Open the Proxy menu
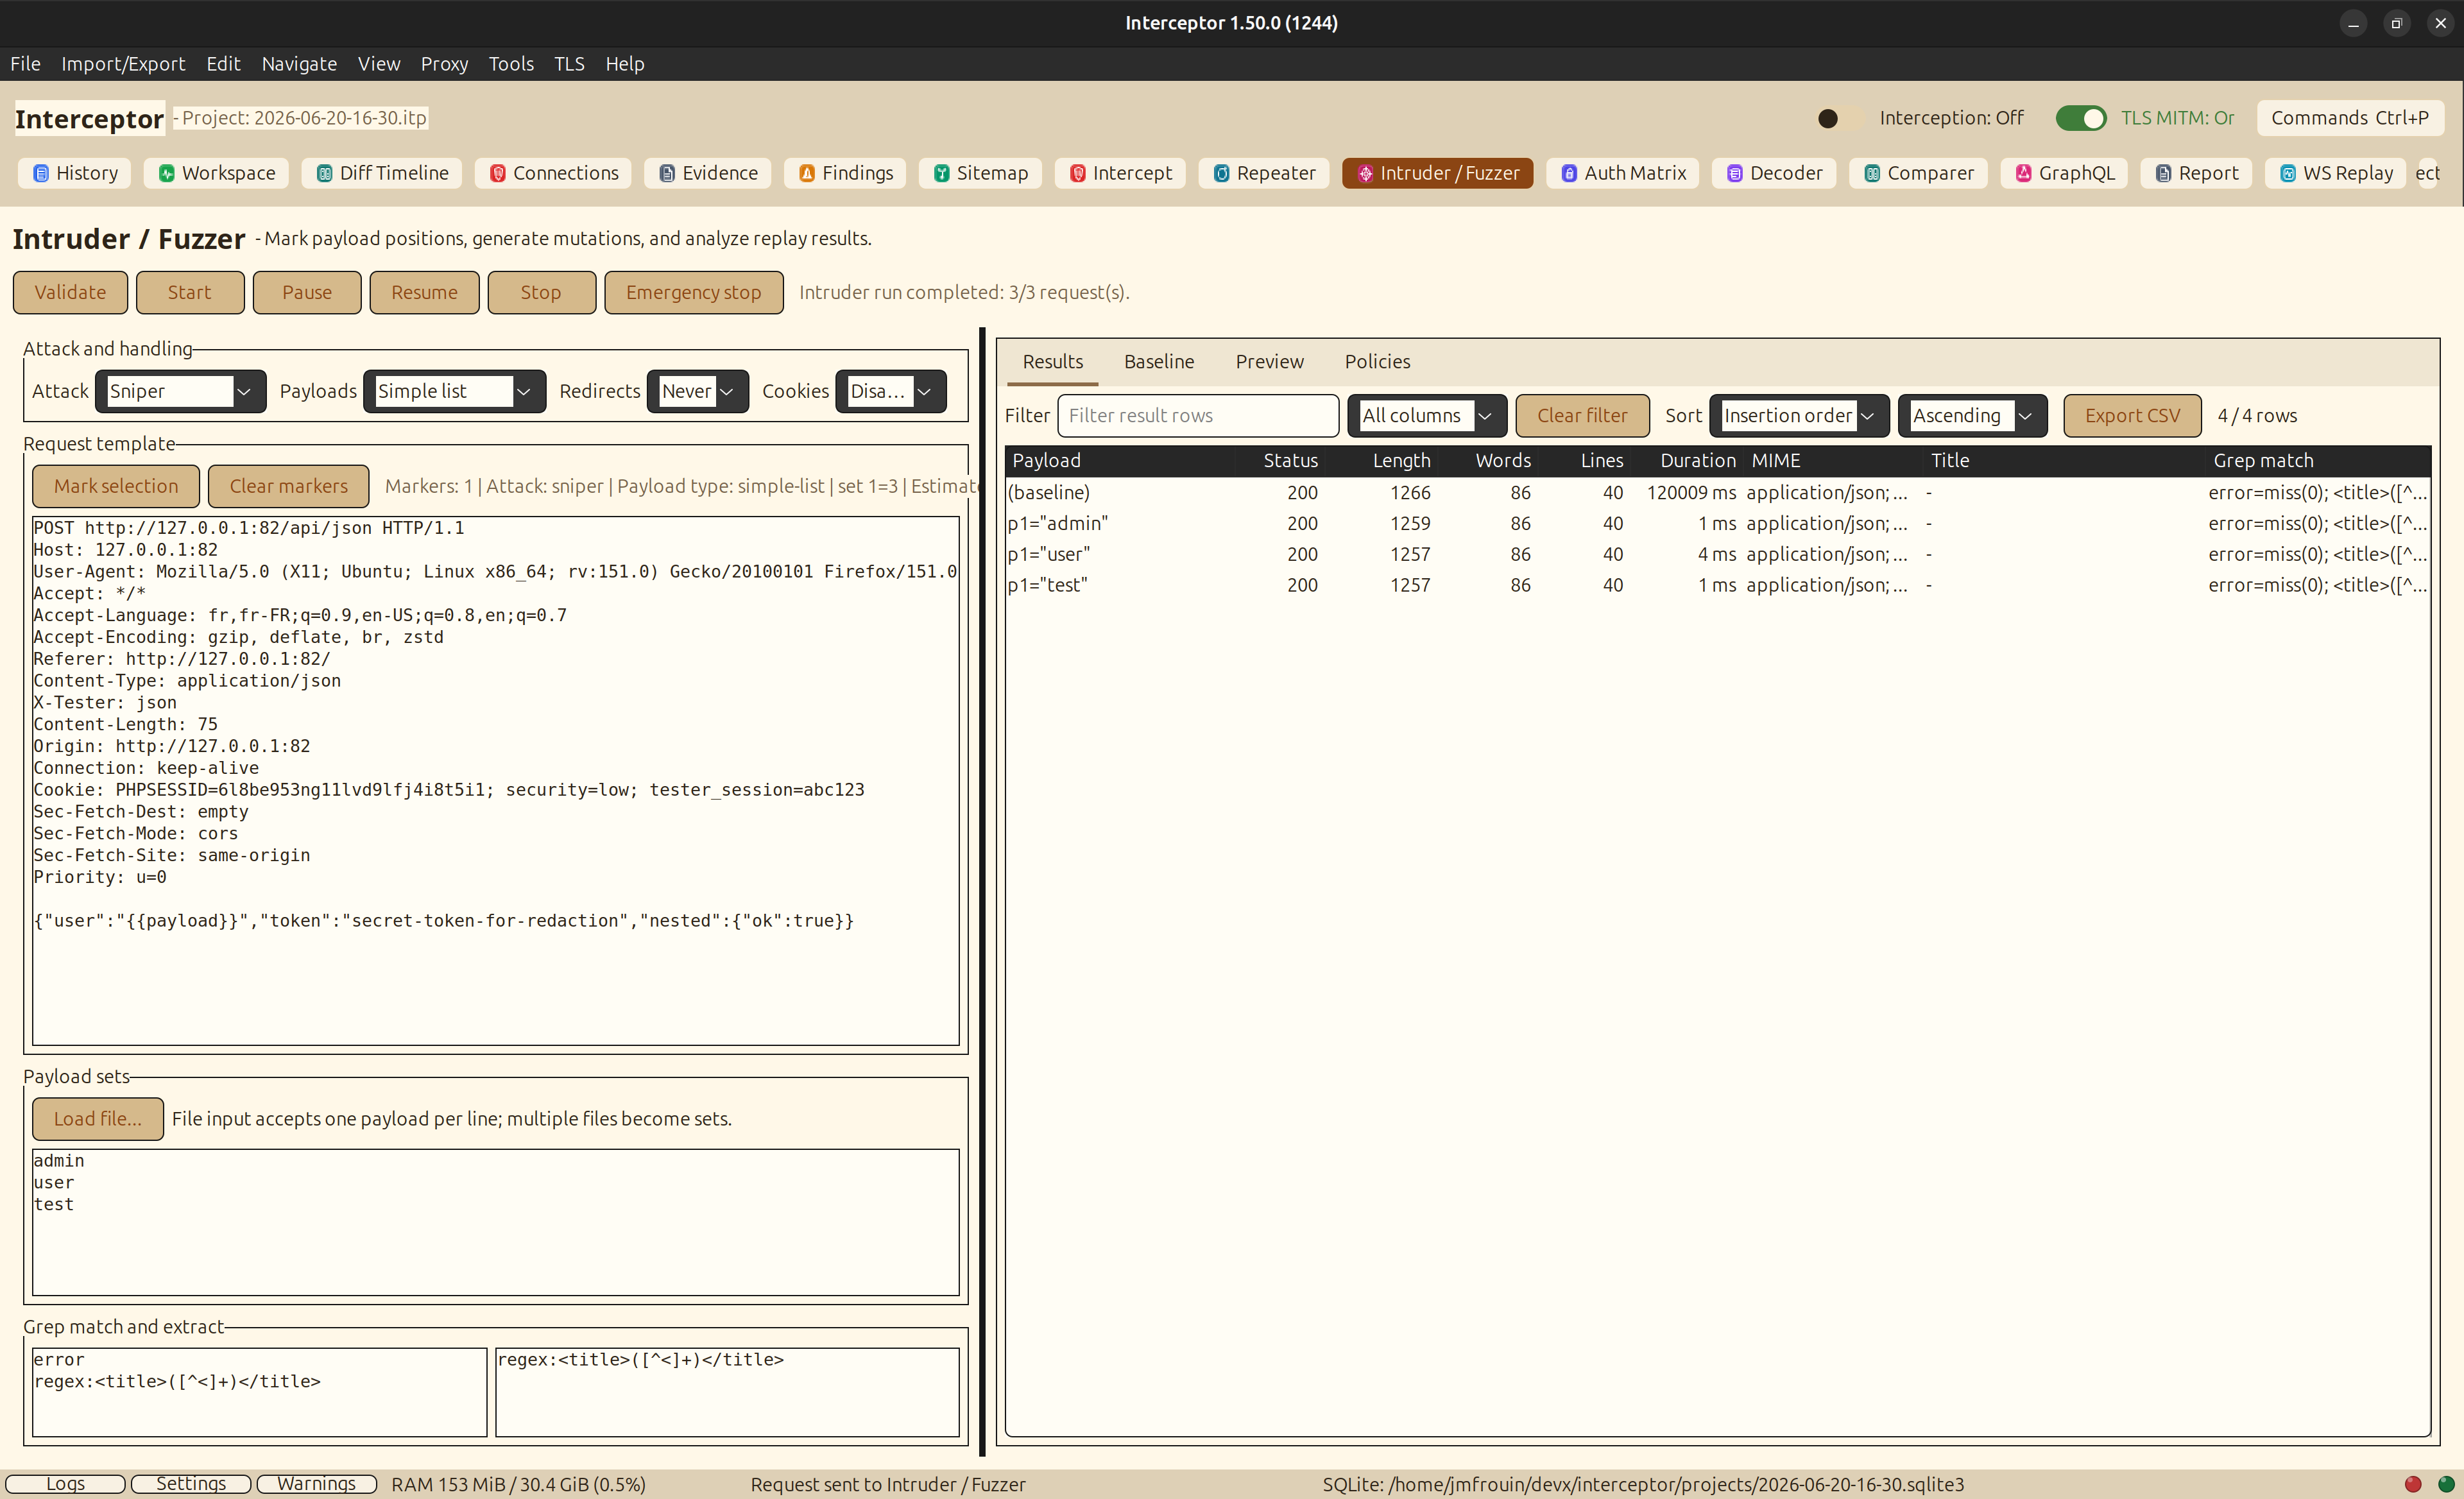The width and height of the screenshot is (2464, 1499). coord(444,64)
